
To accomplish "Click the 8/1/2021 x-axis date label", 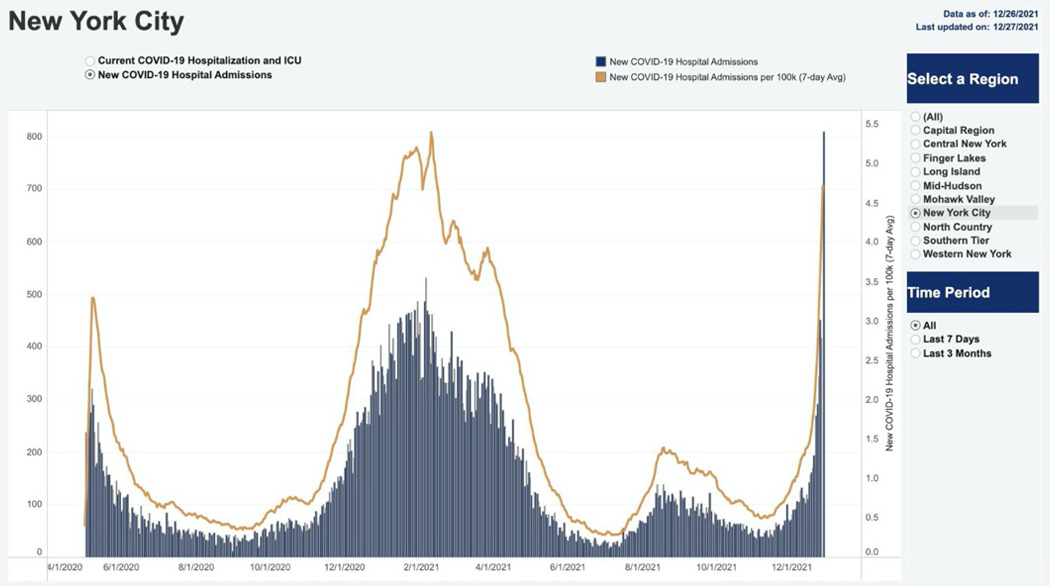I will click(x=643, y=567).
